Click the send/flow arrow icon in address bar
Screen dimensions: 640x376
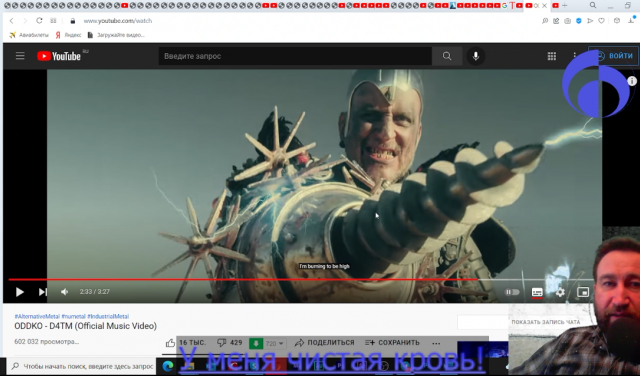(590, 21)
